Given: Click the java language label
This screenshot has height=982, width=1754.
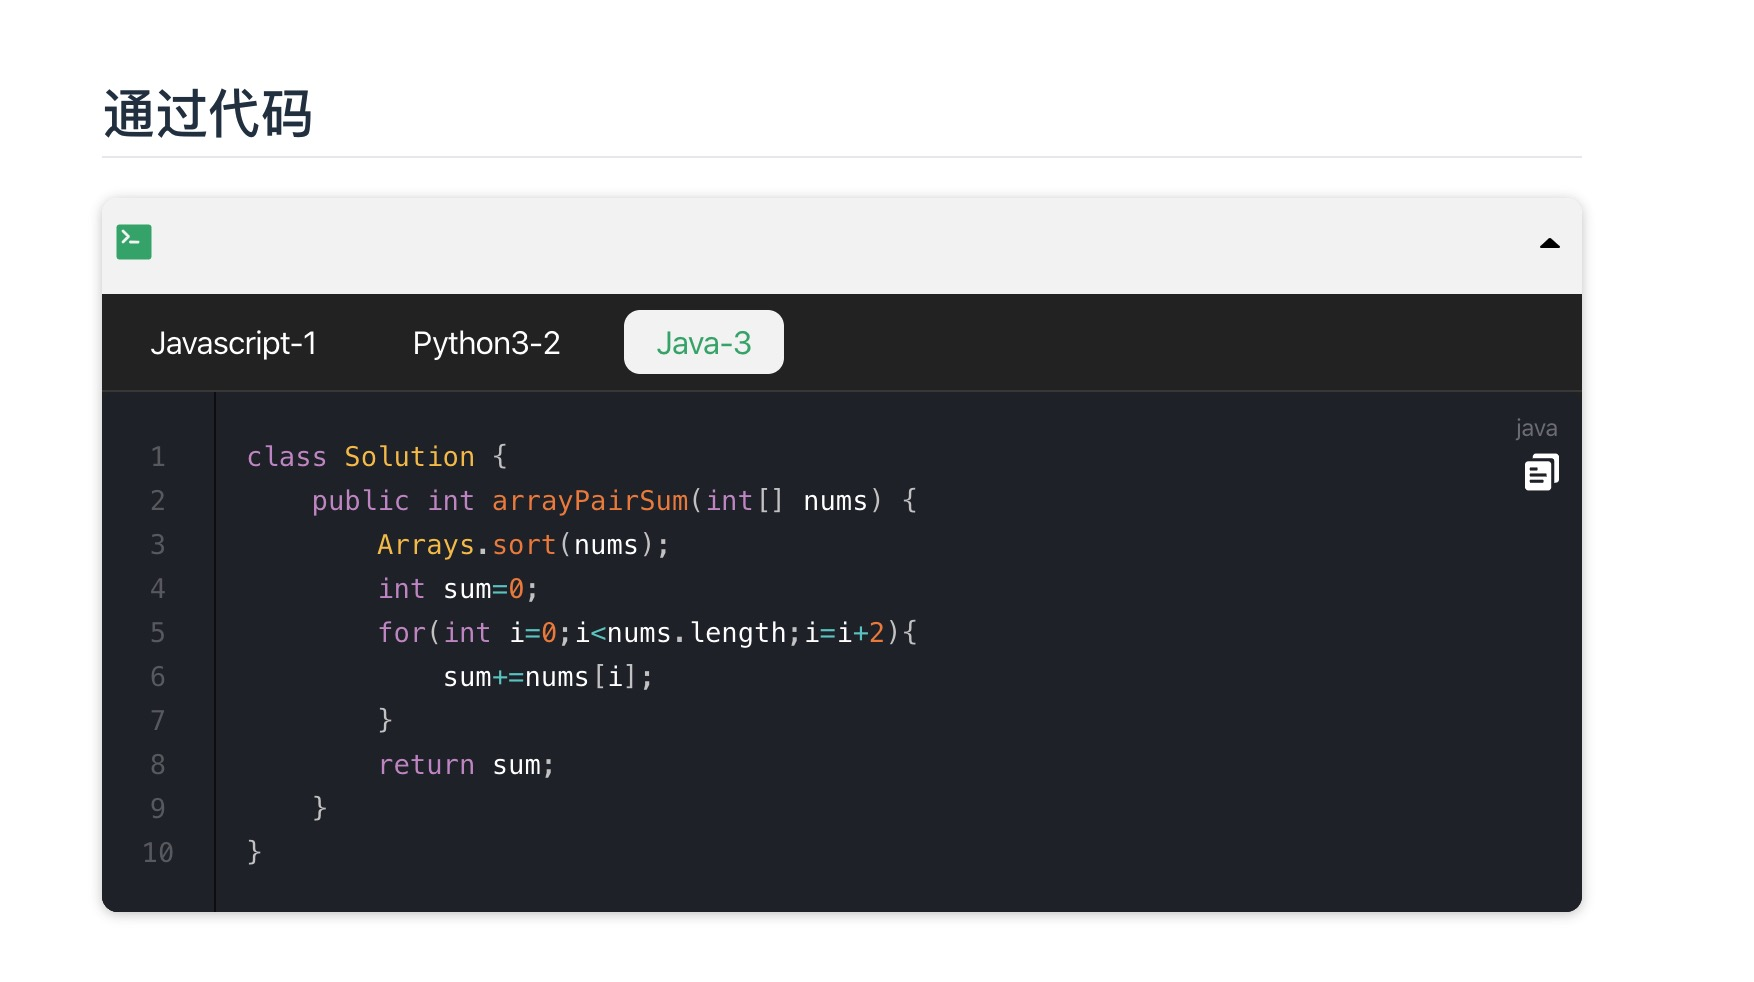Looking at the screenshot, I should tap(1536, 428).
